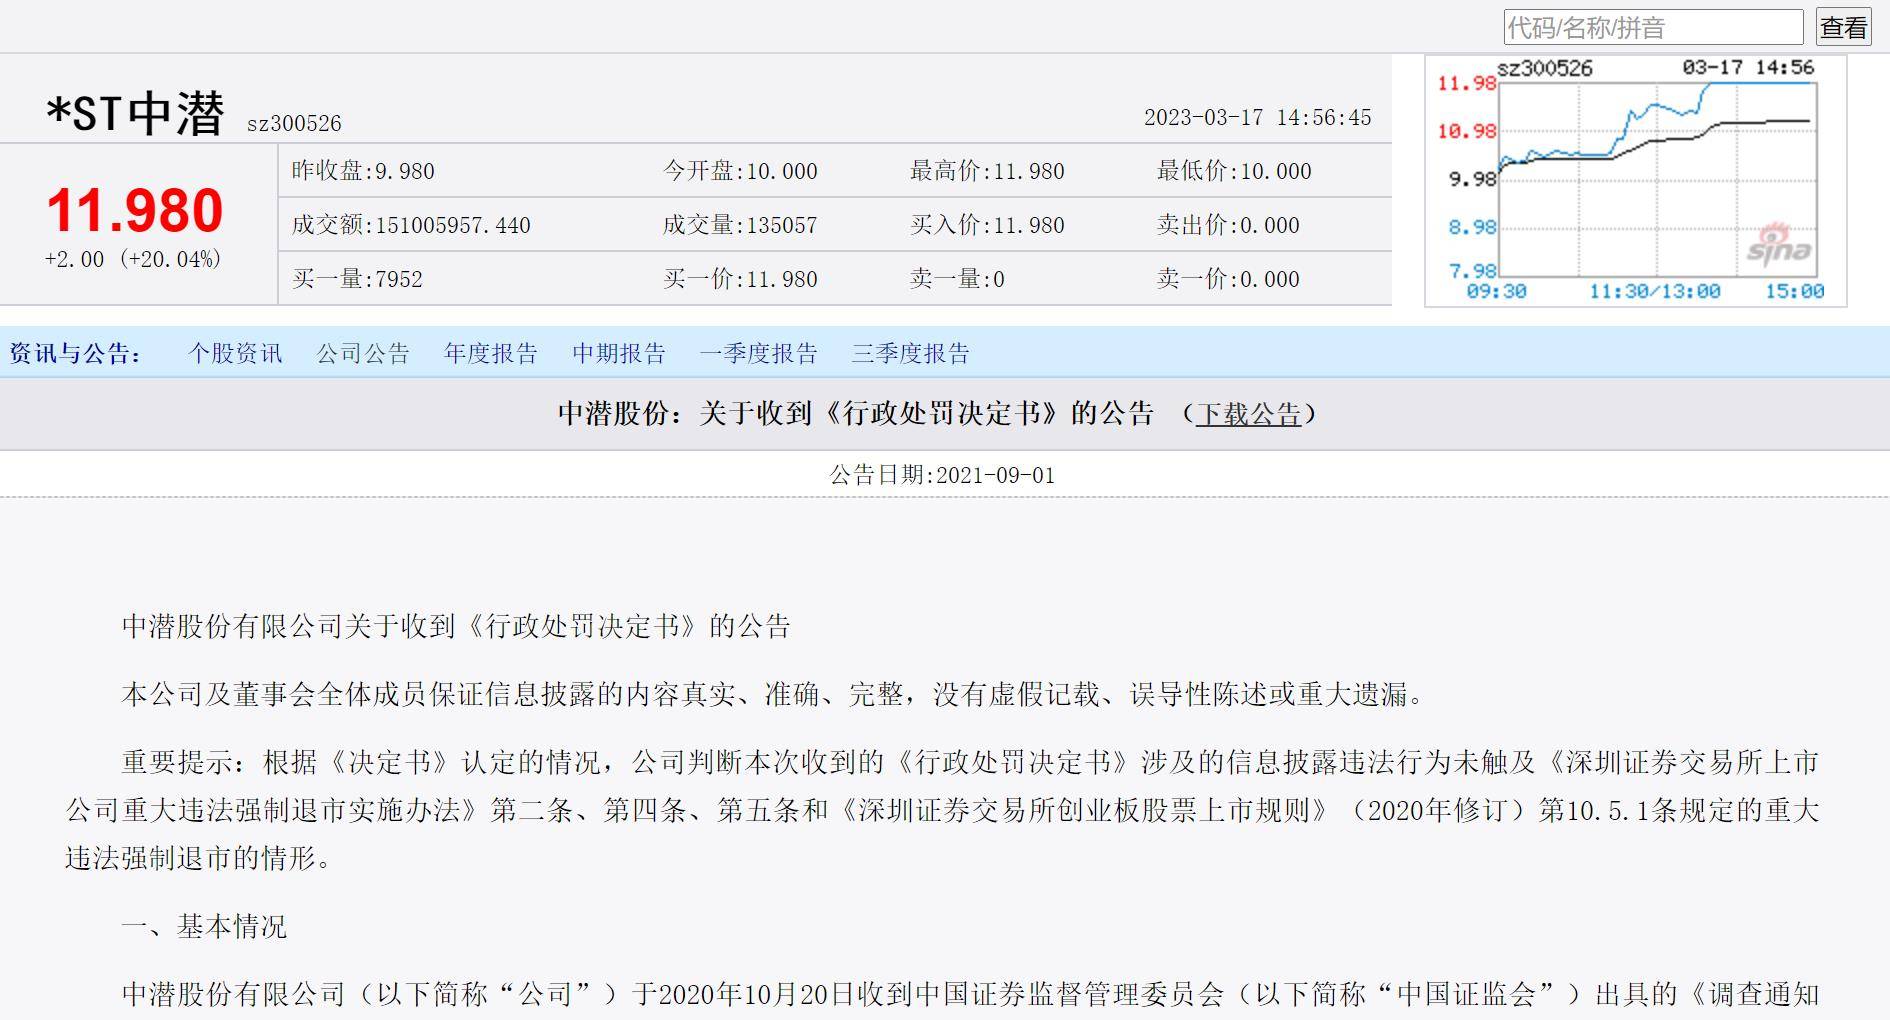The width and height of the screenshot is (1890, 1020).
Task: Click the 卖一量:0 cell
Action: click(957, 279)
